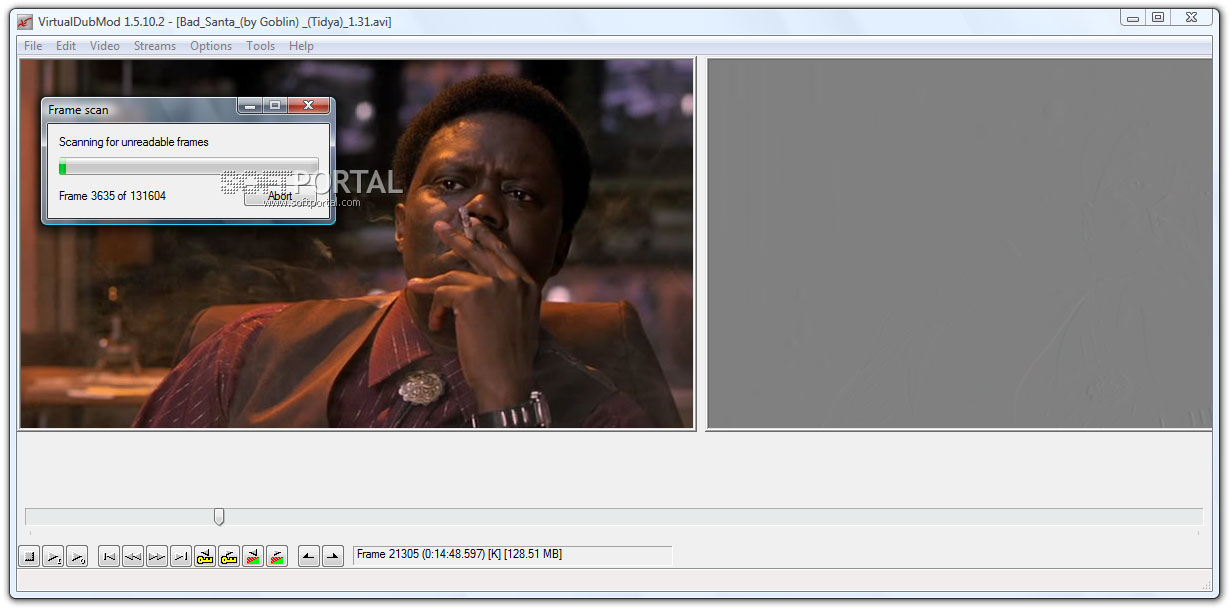Image resolution: width=1230 pixels, height=615 pixels.
Task: Open the Video menu
Action: 104,46
